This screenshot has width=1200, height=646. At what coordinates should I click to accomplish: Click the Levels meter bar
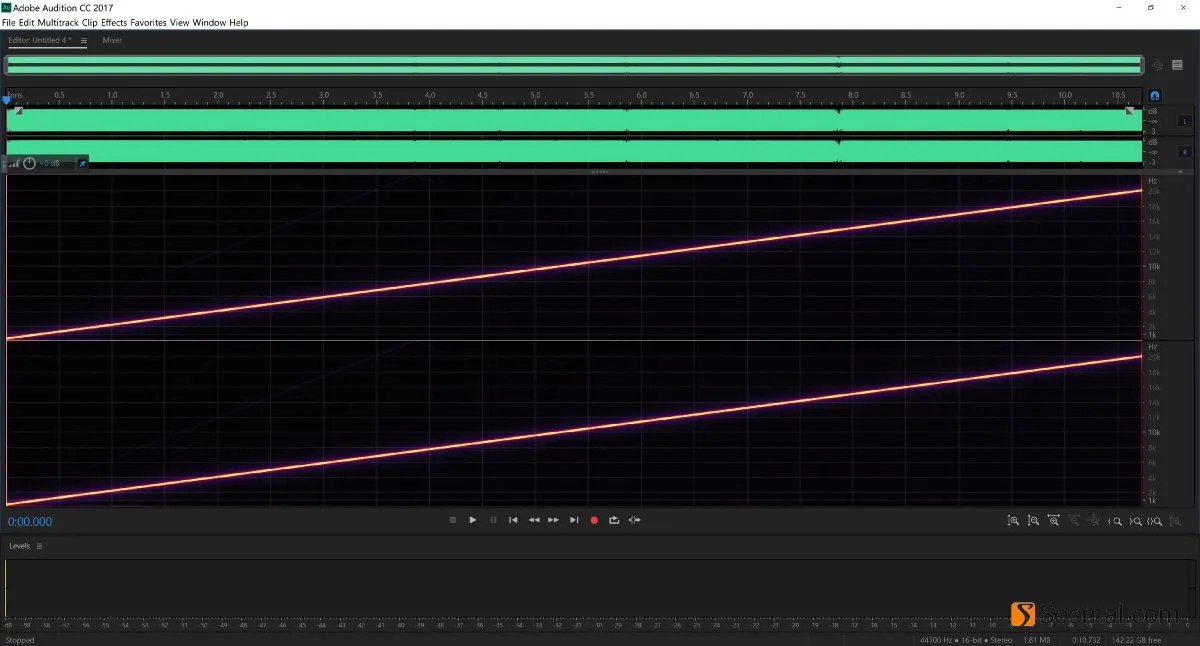(x=600, y=588)
